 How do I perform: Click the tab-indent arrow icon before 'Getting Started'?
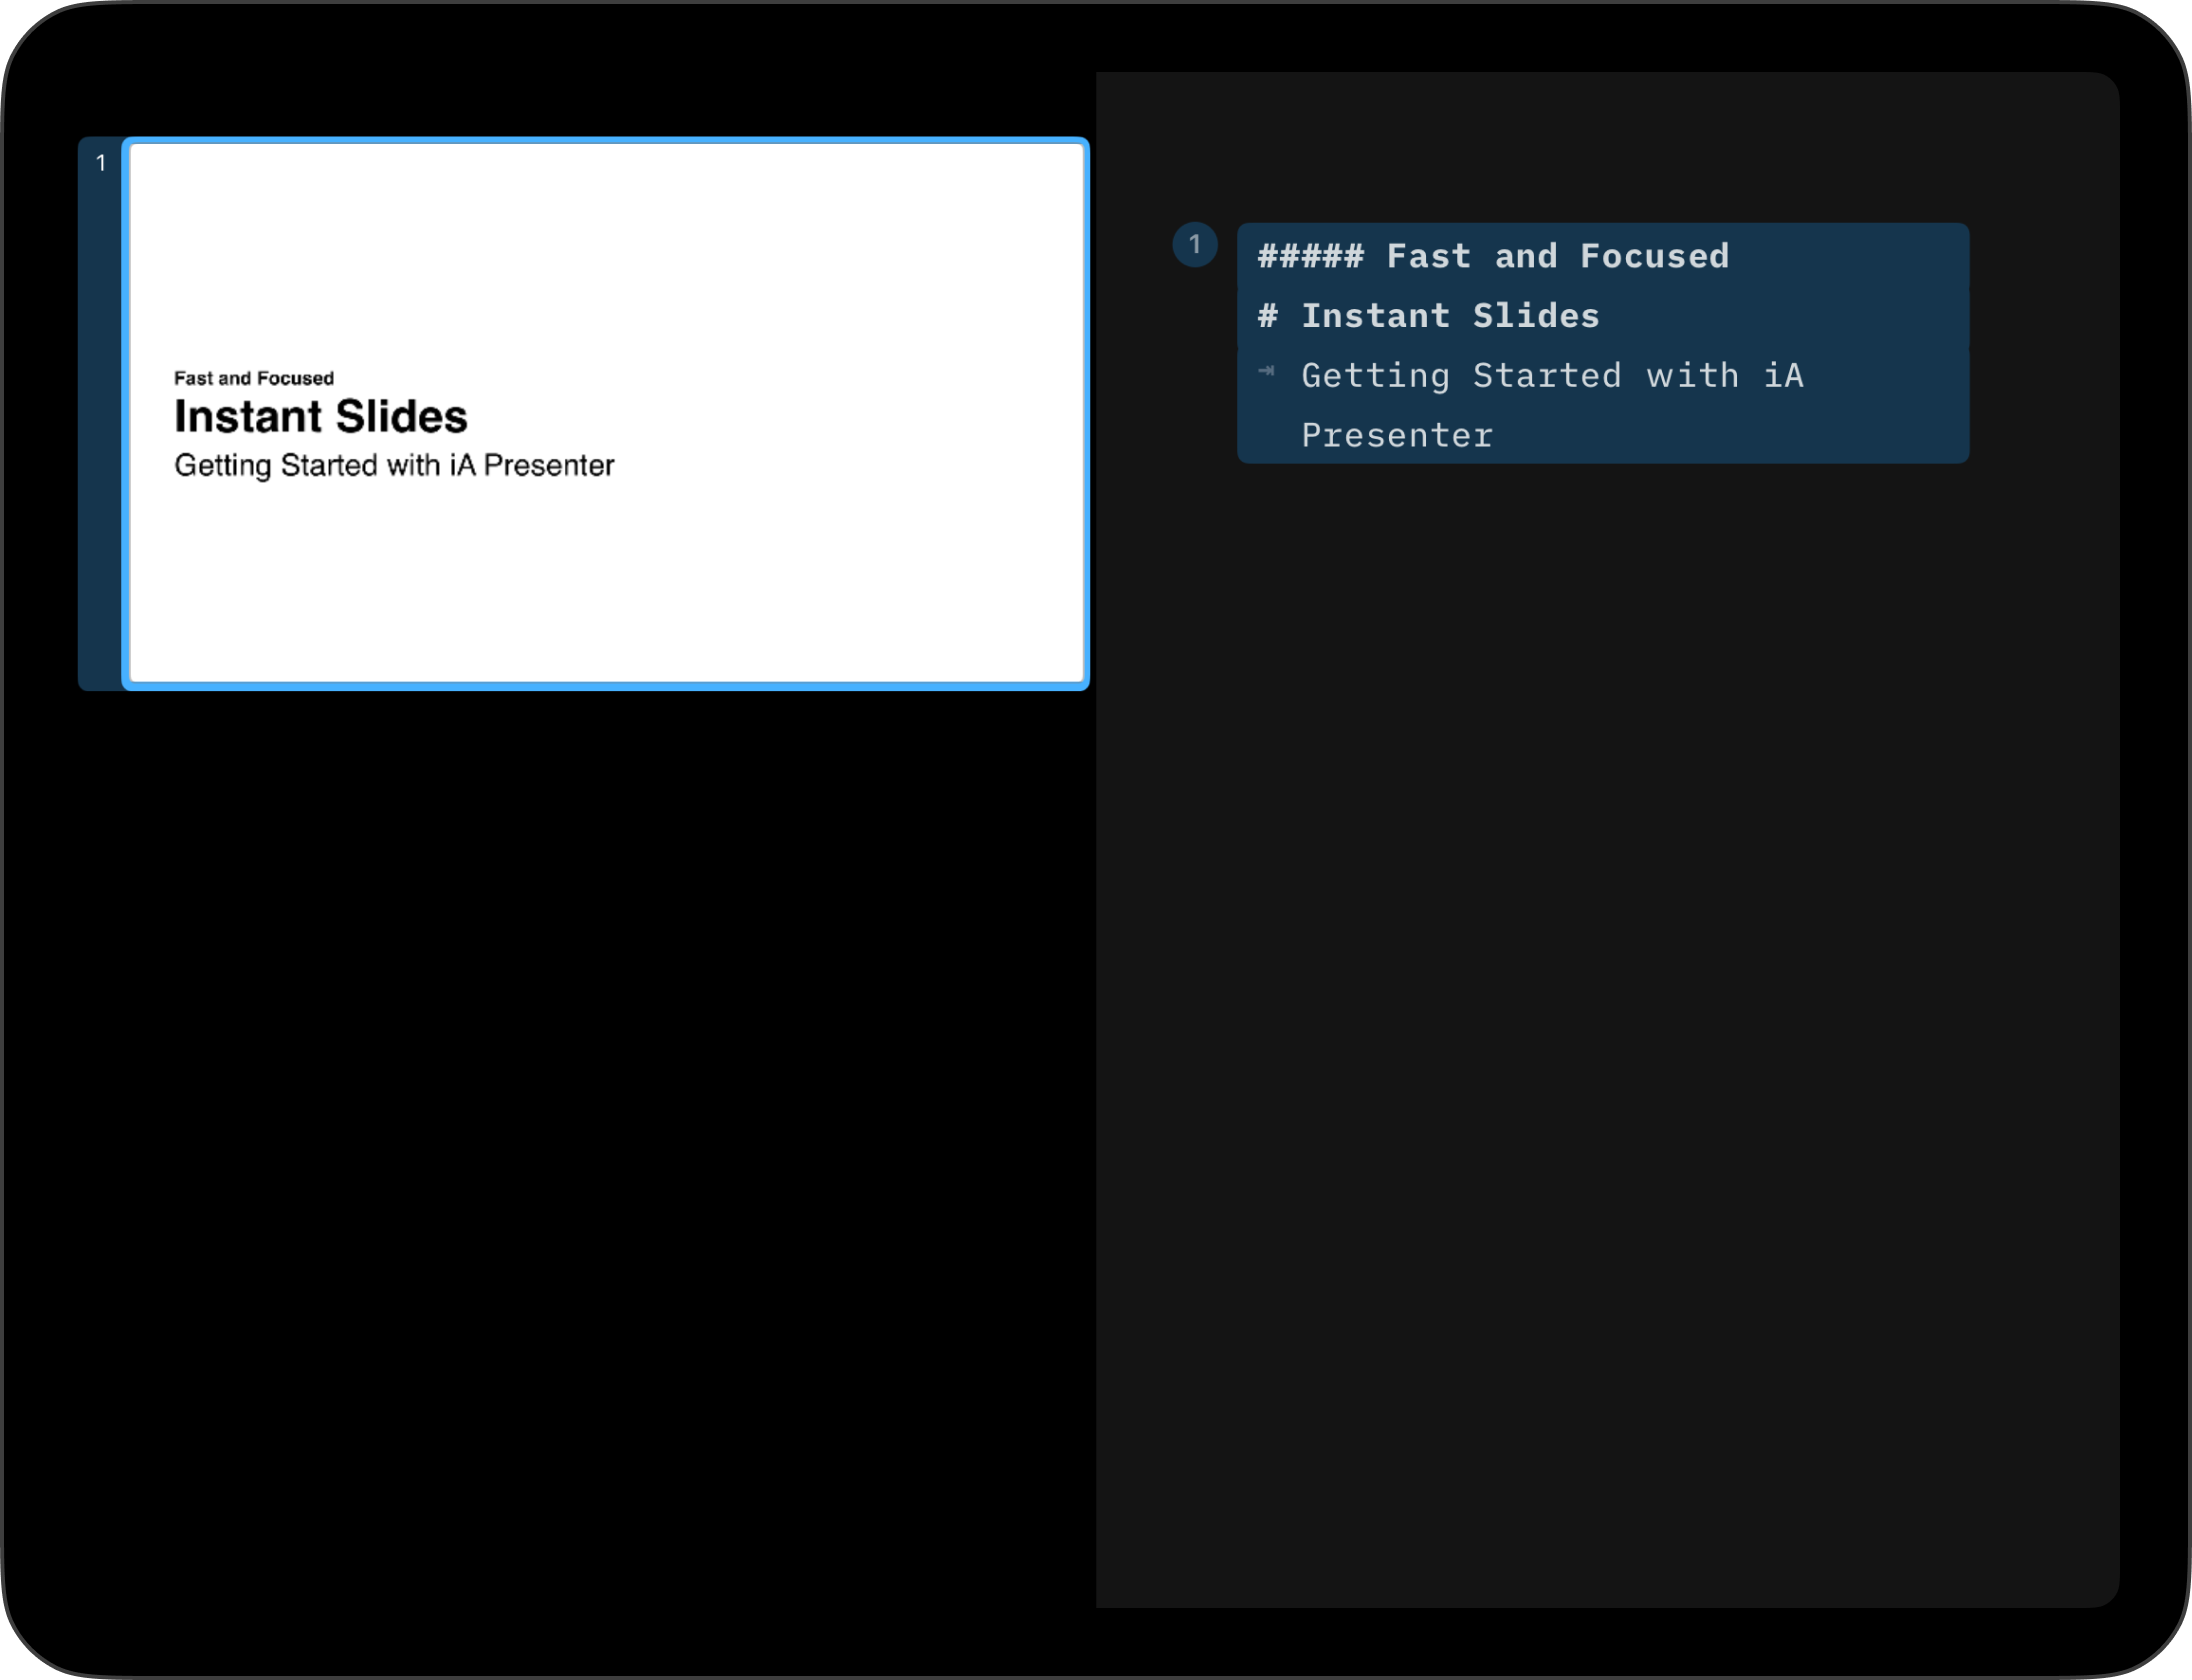1266,371
